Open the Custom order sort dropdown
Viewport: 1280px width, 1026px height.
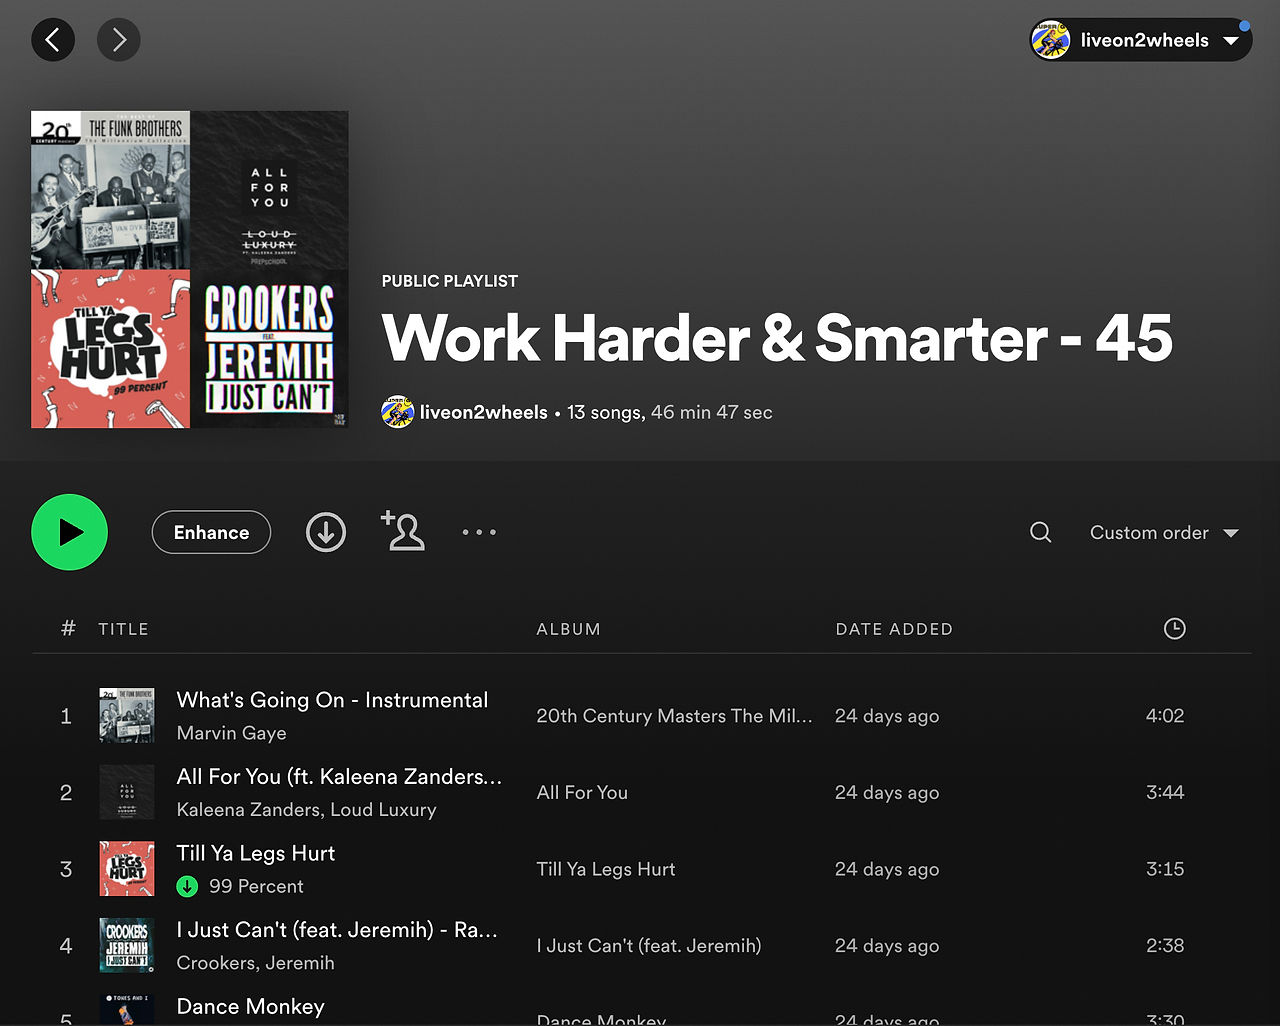(x=1164, y=533)
